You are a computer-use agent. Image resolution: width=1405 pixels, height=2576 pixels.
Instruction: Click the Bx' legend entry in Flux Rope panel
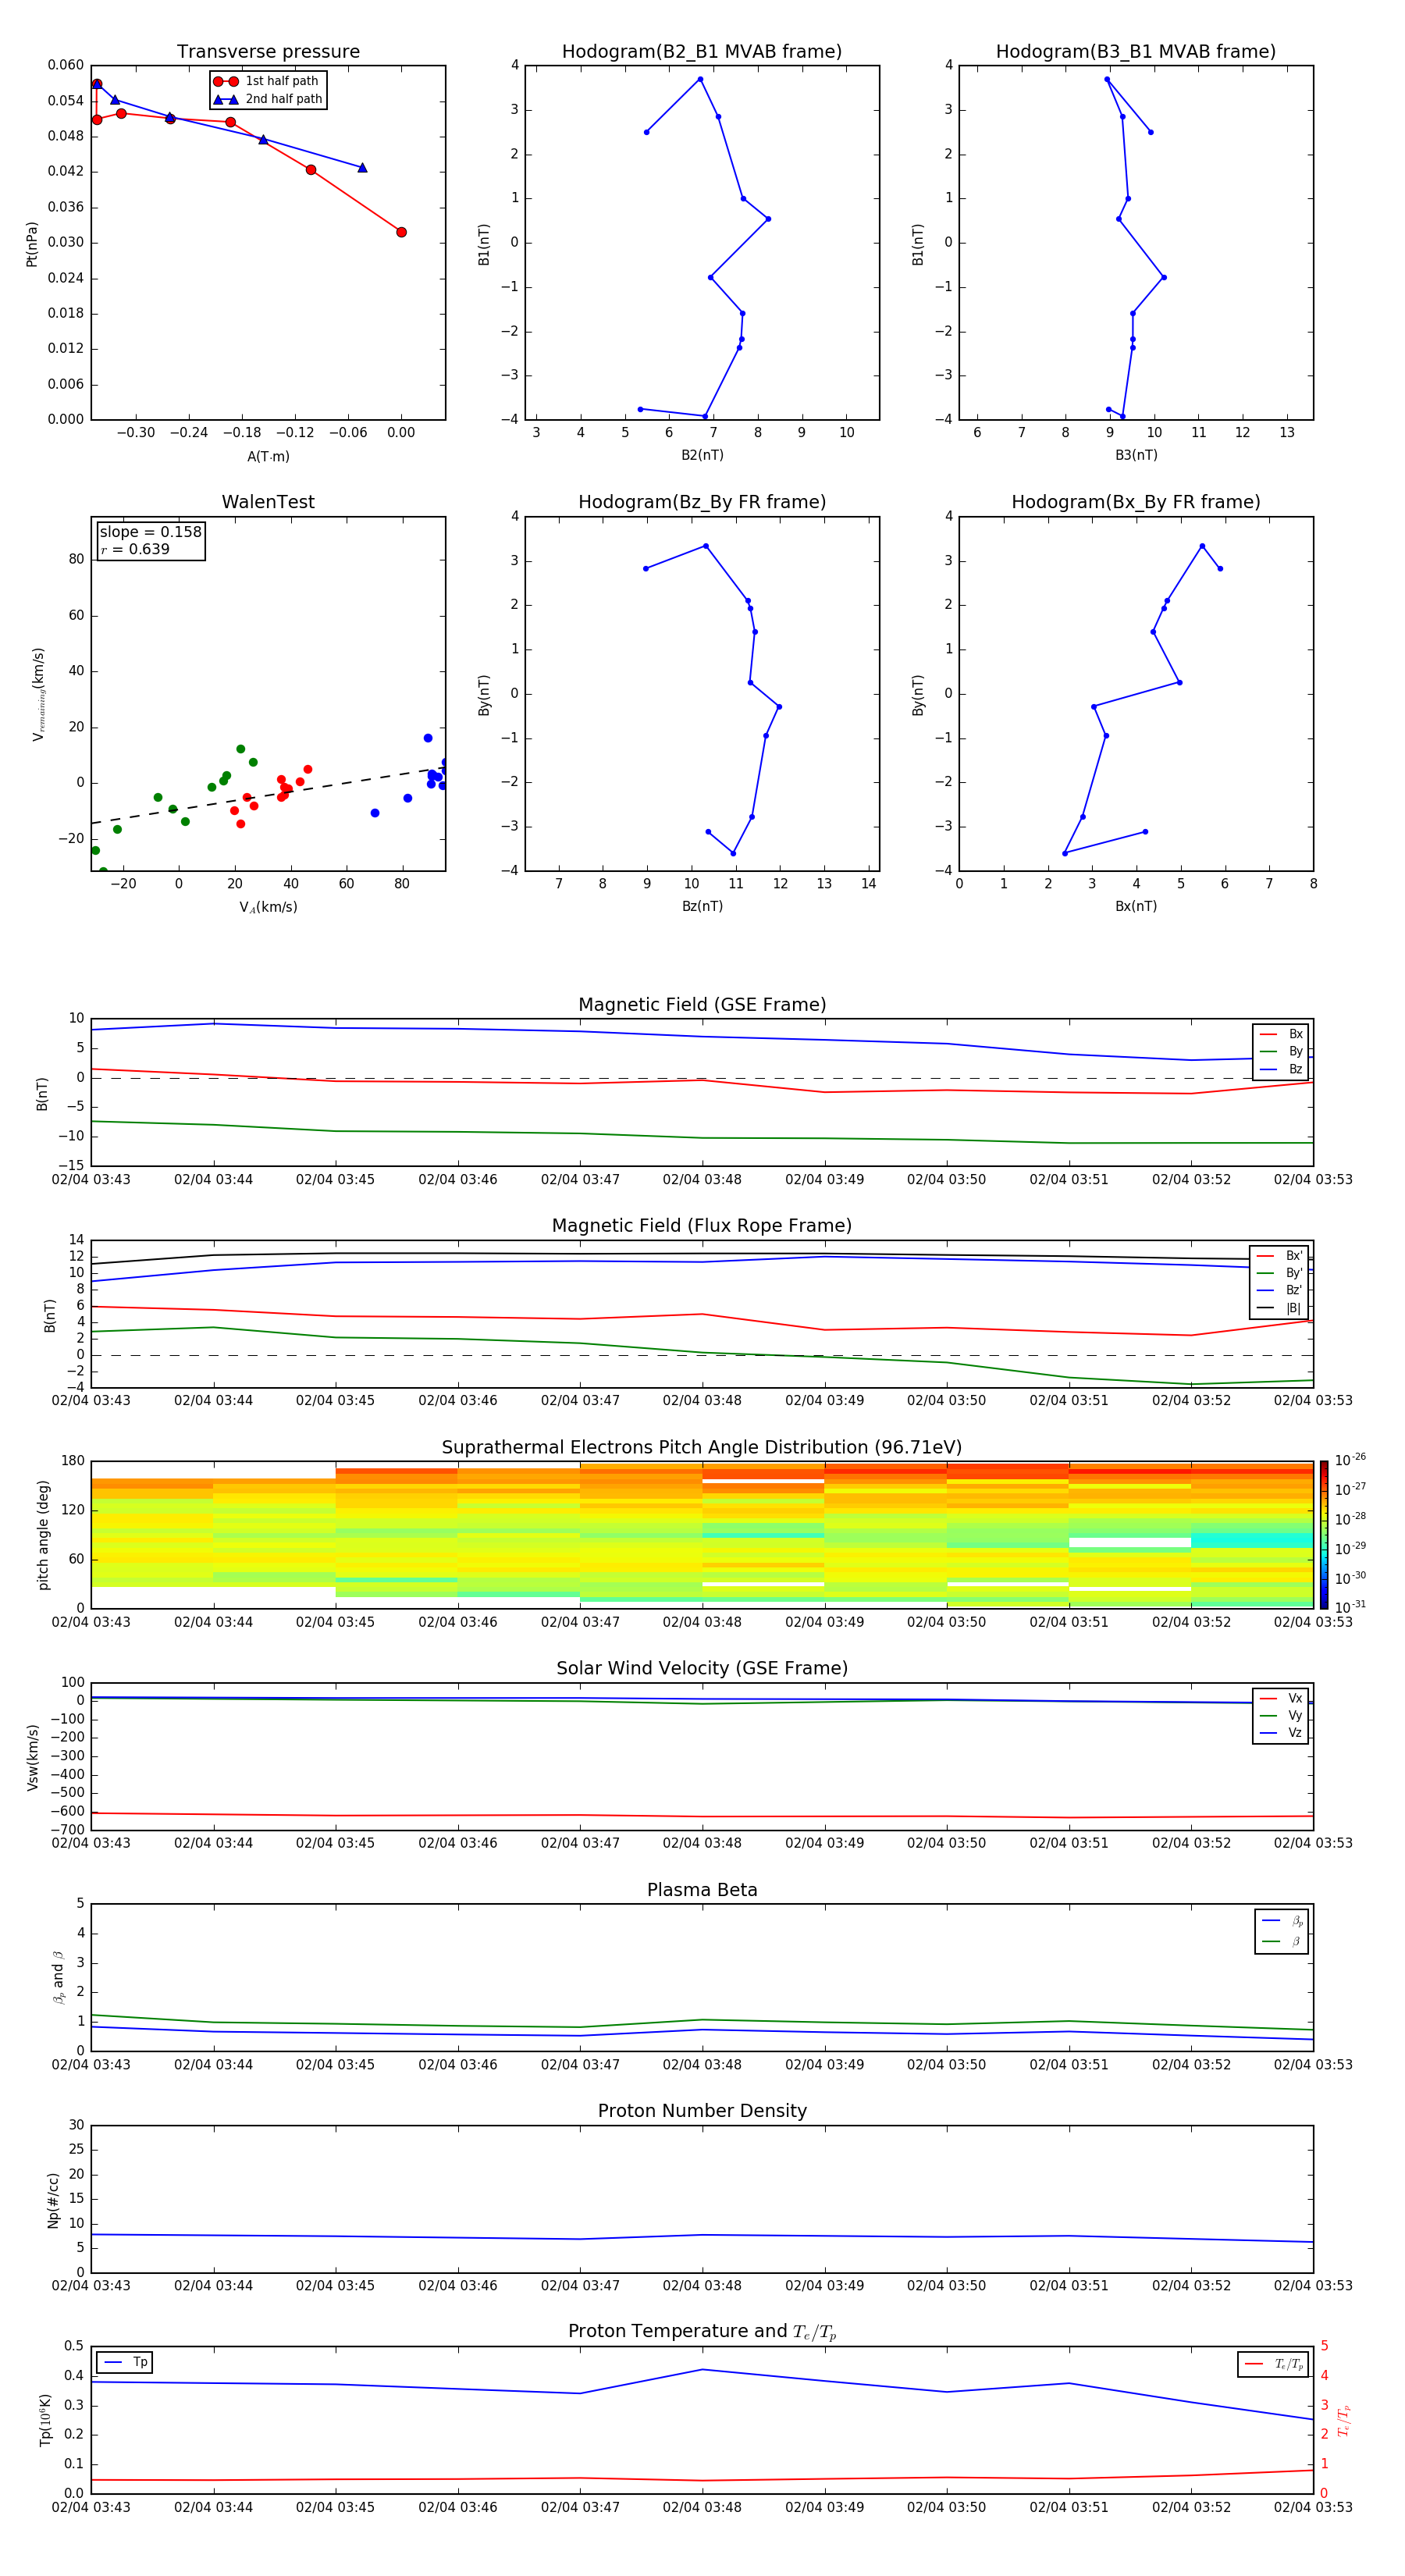(1279, 1256)
